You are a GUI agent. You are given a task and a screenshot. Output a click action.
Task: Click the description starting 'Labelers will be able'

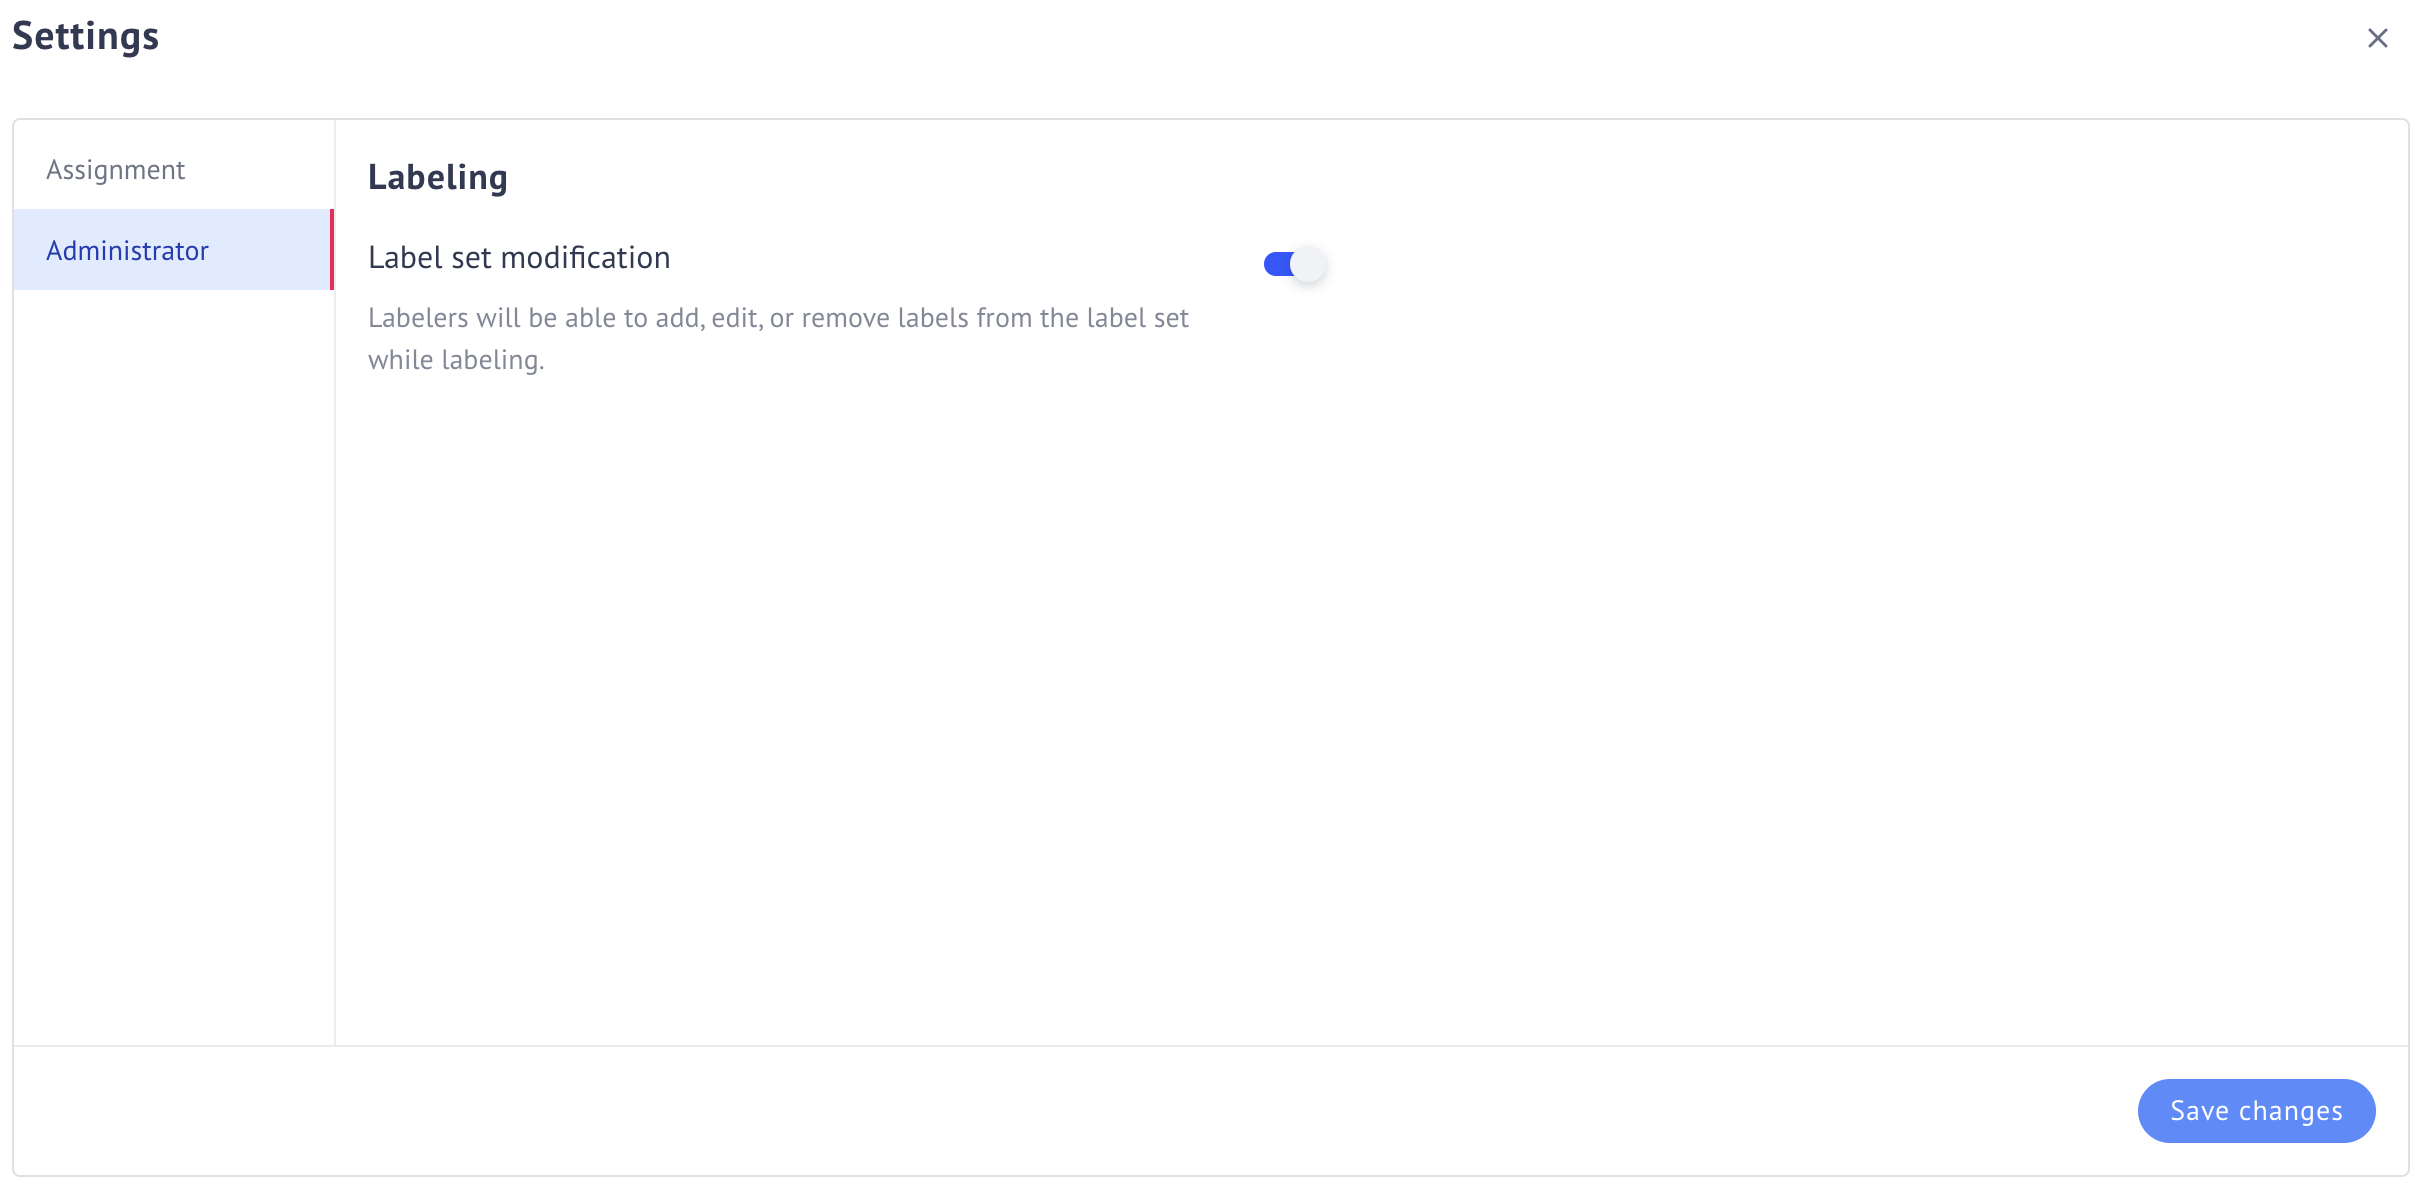coord(778,338)
